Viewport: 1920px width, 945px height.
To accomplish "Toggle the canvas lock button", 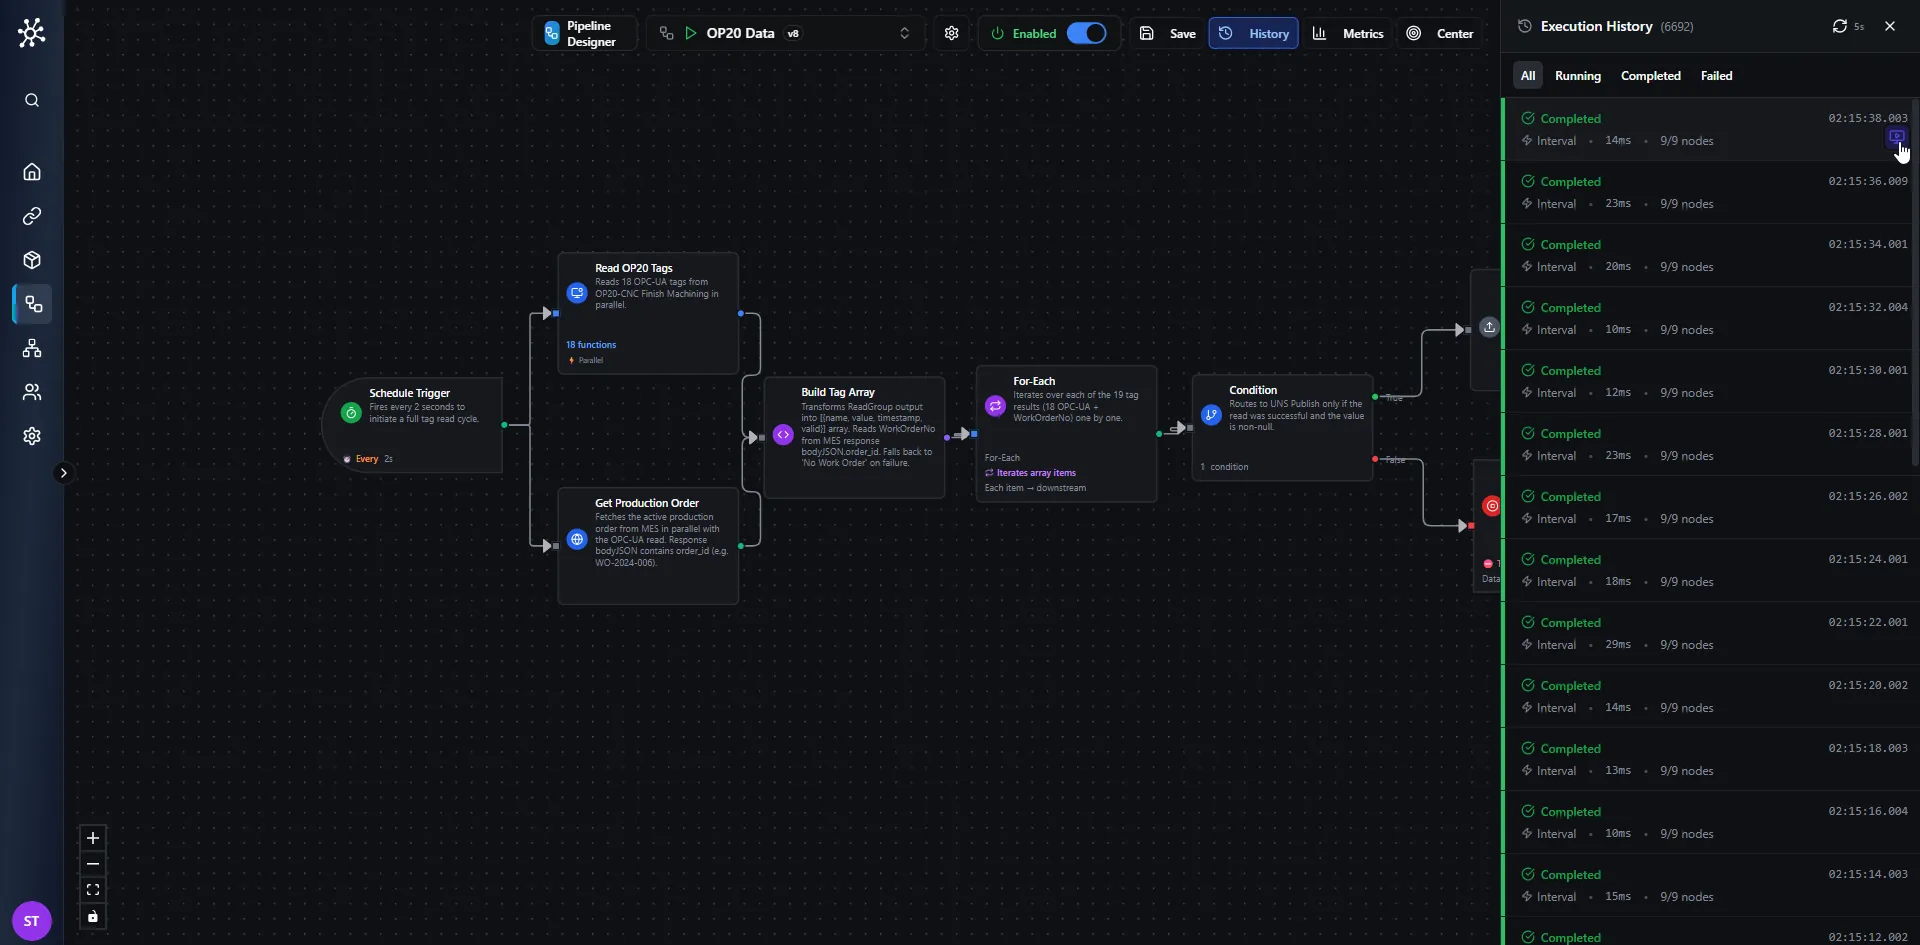I will tap(93, 916).
